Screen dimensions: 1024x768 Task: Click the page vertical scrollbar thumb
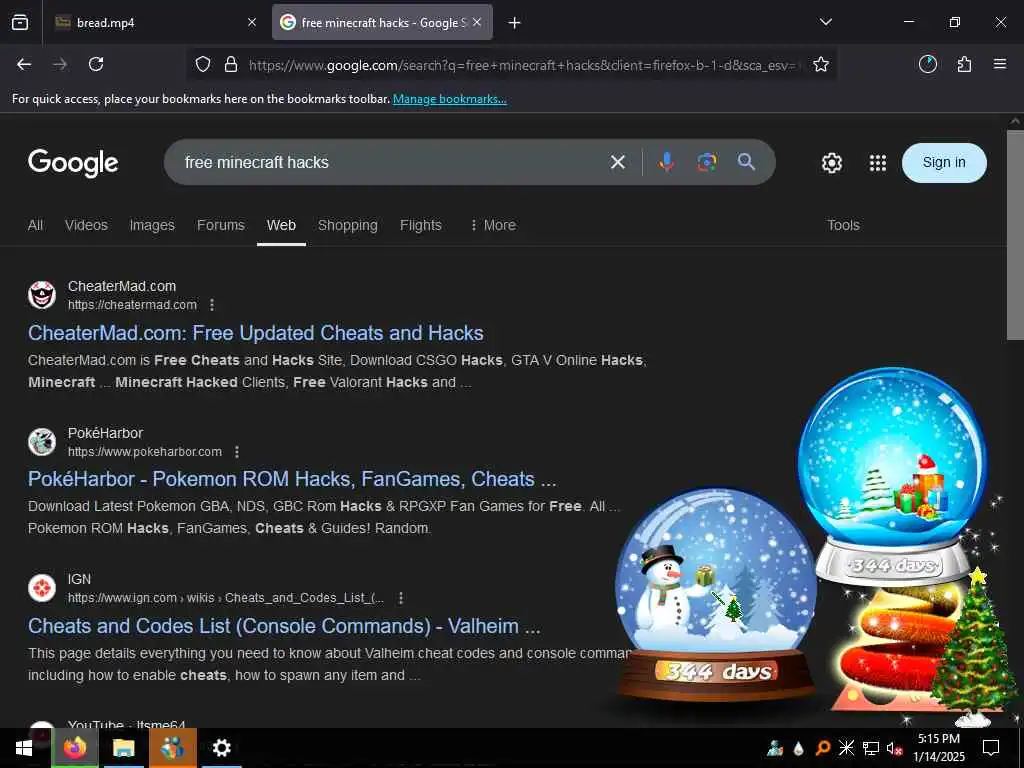1015,235
